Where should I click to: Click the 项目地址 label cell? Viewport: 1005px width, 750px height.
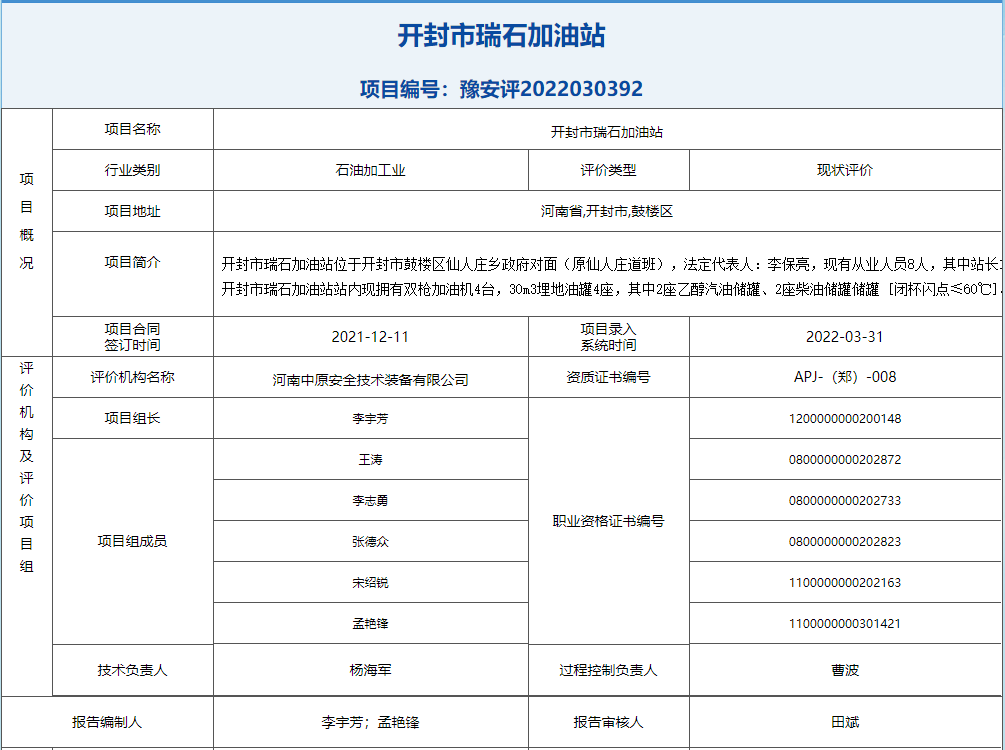pos(133,211)
